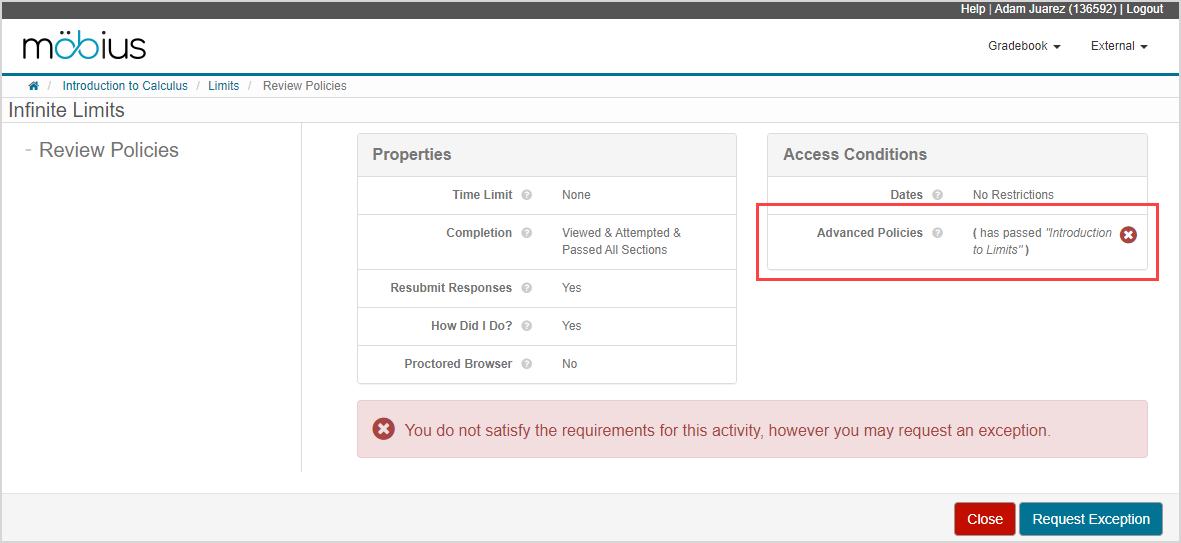Expand the External dropdown menu
The width and height of the screenshot is (1181, 543).
[1118, 46]
